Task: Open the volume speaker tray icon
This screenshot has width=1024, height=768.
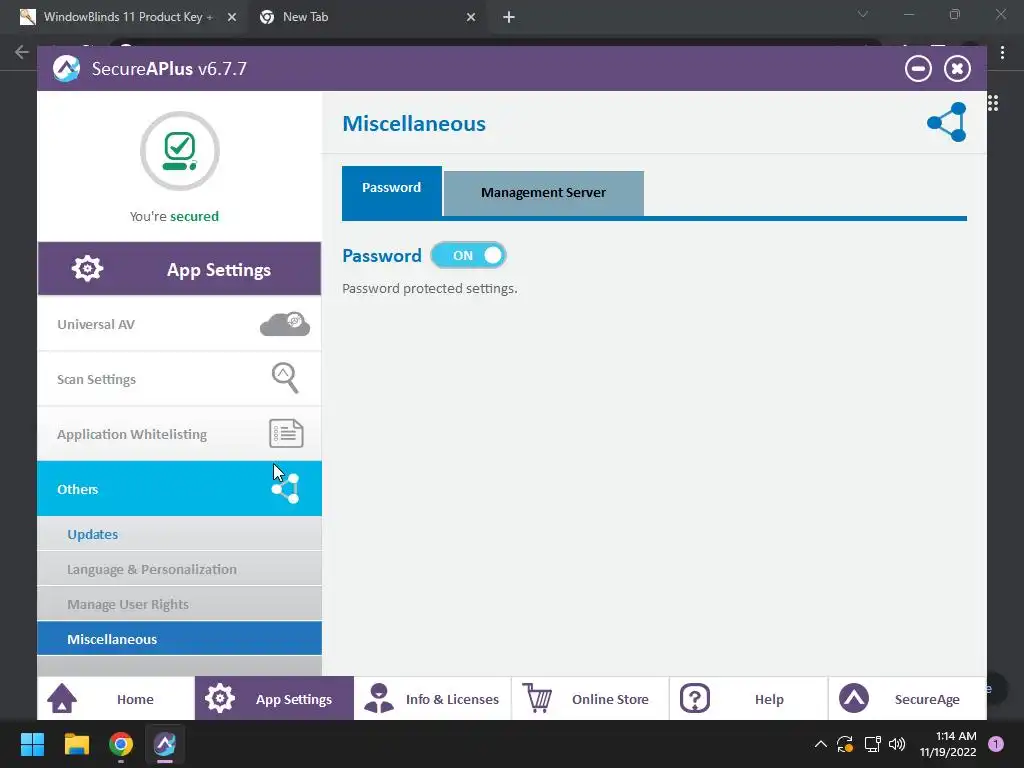Action: (897, 744)
